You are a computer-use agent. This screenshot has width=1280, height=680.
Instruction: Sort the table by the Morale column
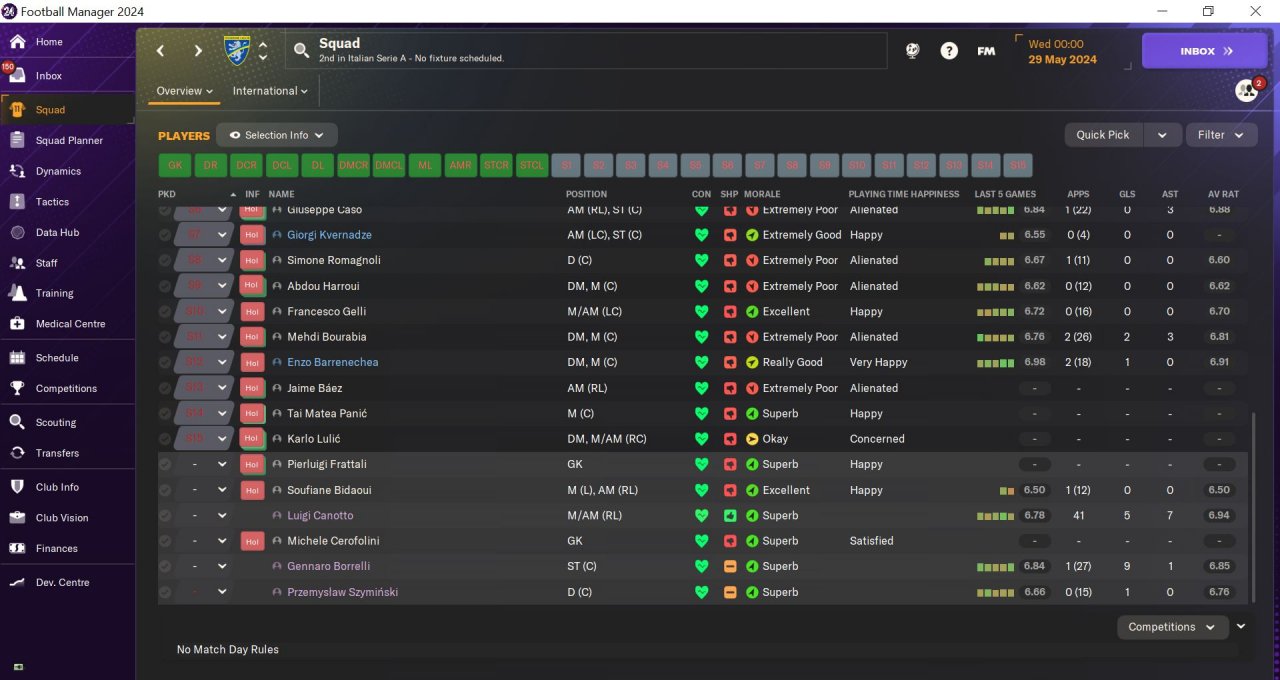click(x=762, y=194)
